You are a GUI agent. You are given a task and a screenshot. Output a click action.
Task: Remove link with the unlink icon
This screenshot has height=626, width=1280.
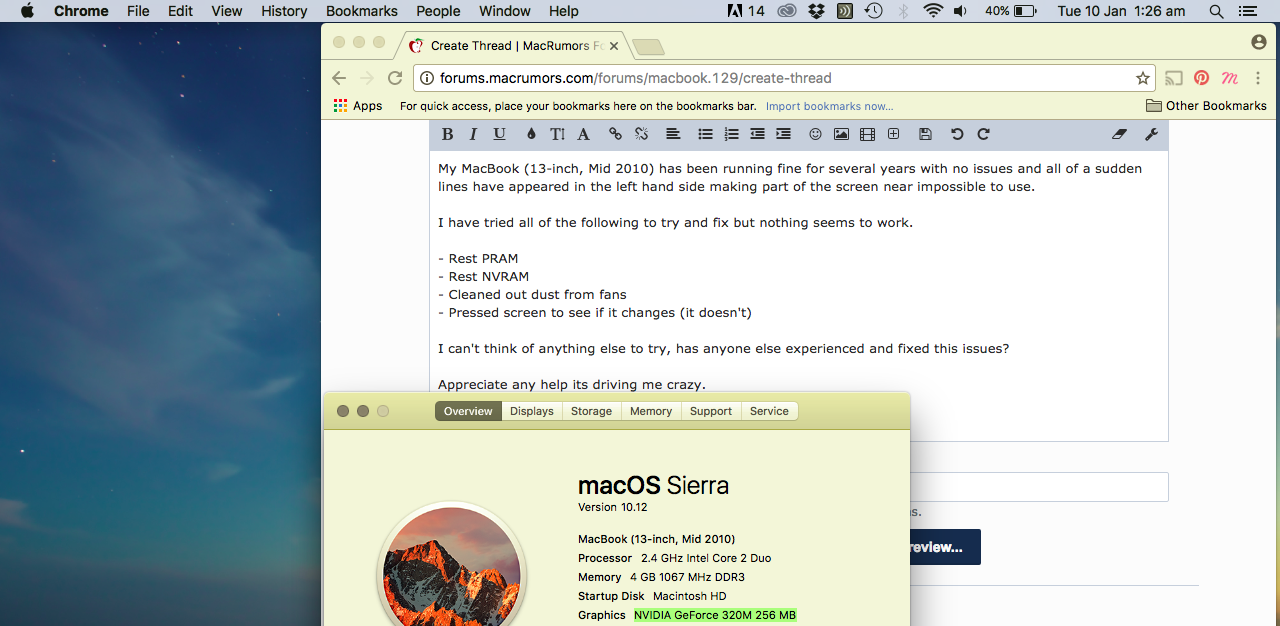pyautogui.click(x=641, y=134)
